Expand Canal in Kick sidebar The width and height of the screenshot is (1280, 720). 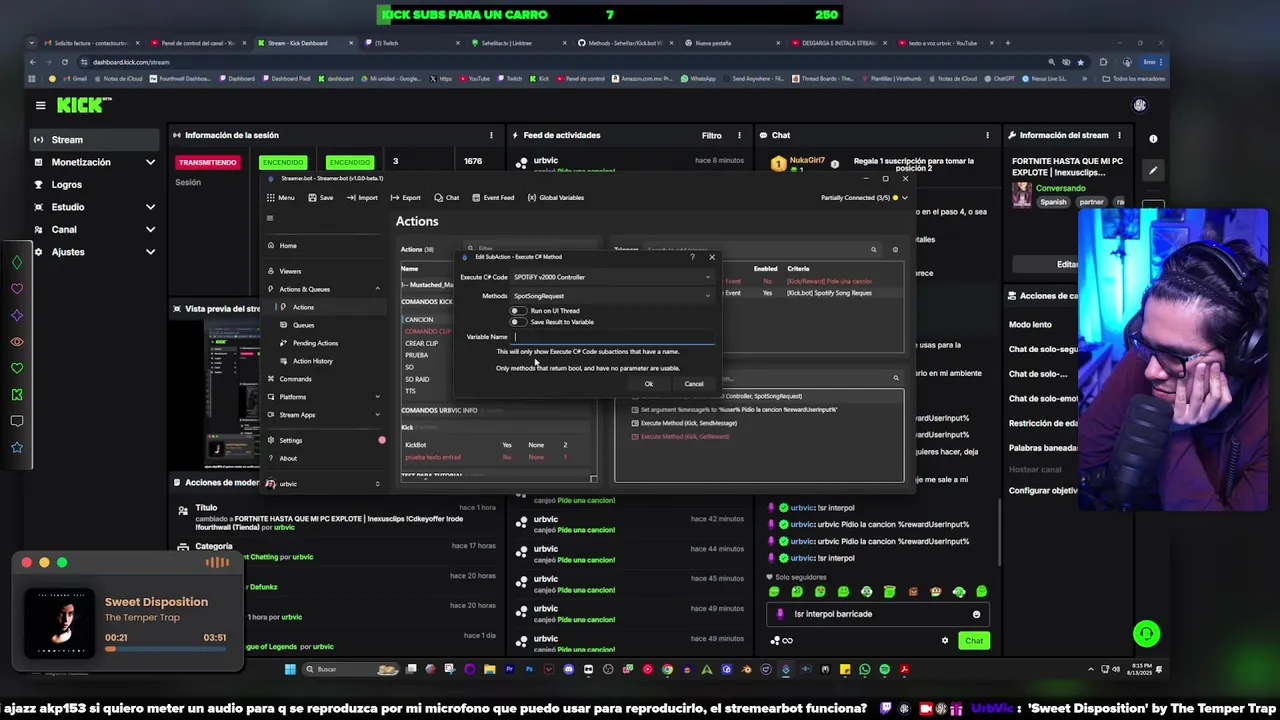(150, 230)
